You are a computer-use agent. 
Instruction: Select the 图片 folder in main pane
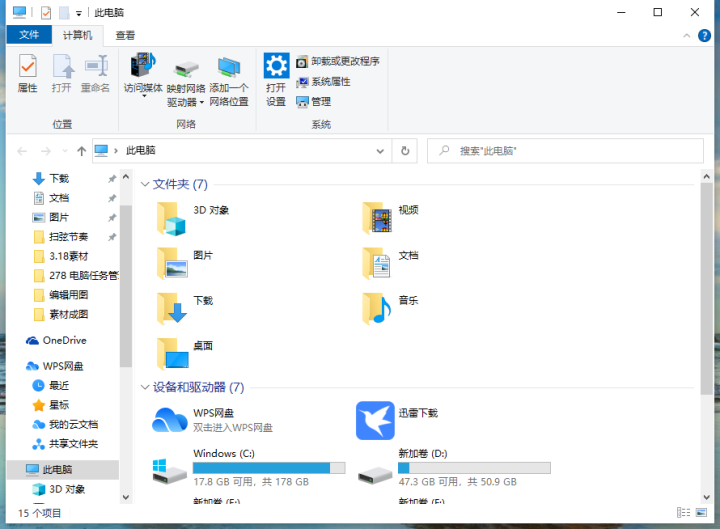[x=172, y=264]
